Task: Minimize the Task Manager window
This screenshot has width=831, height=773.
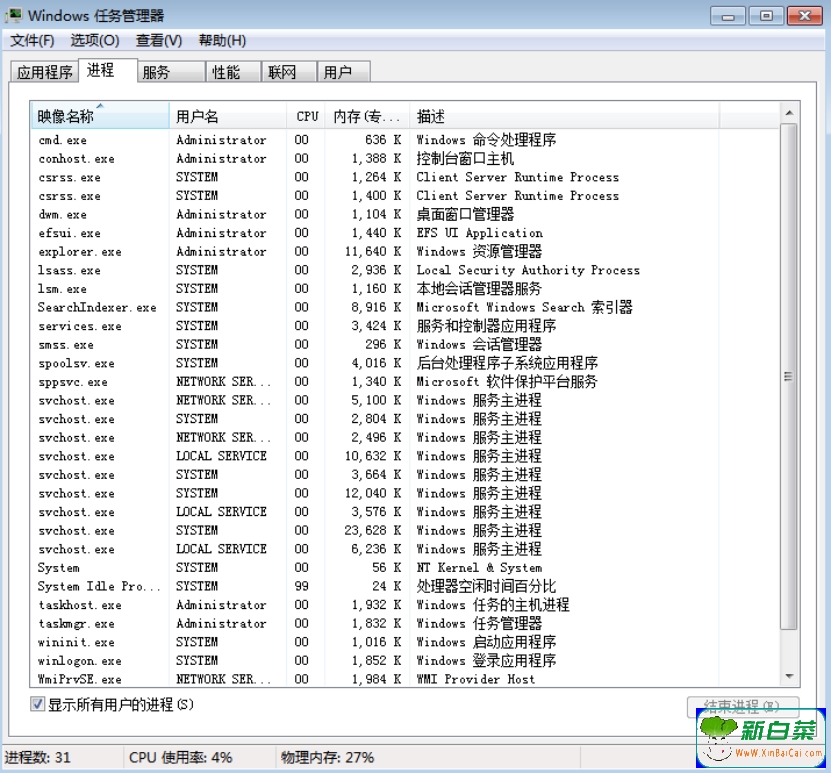Action: tap(728, 16)
